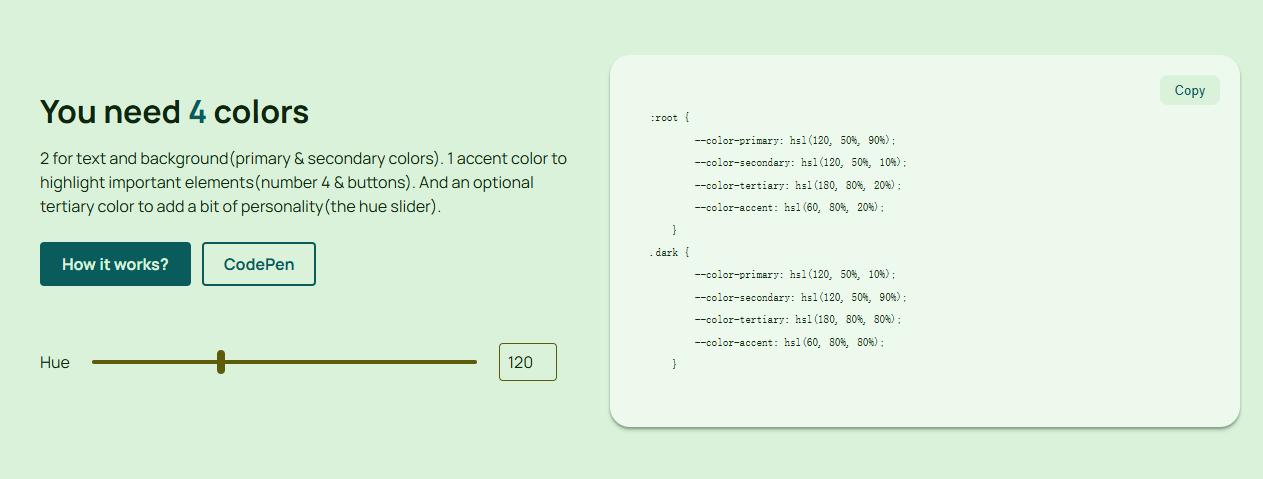Viewport: 1263px width, 479px height.
Task: Click the Hue slider thumb handle
Action: pos(221,362)
